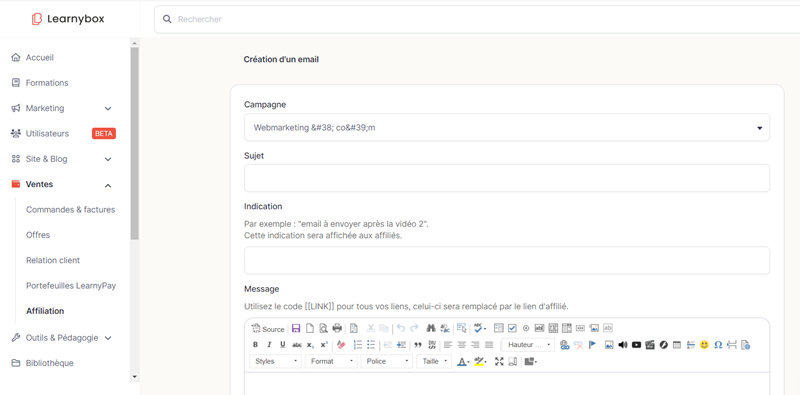Open the Templates icon in the editor
Viewport: 800px width, 395px height.
354,328
